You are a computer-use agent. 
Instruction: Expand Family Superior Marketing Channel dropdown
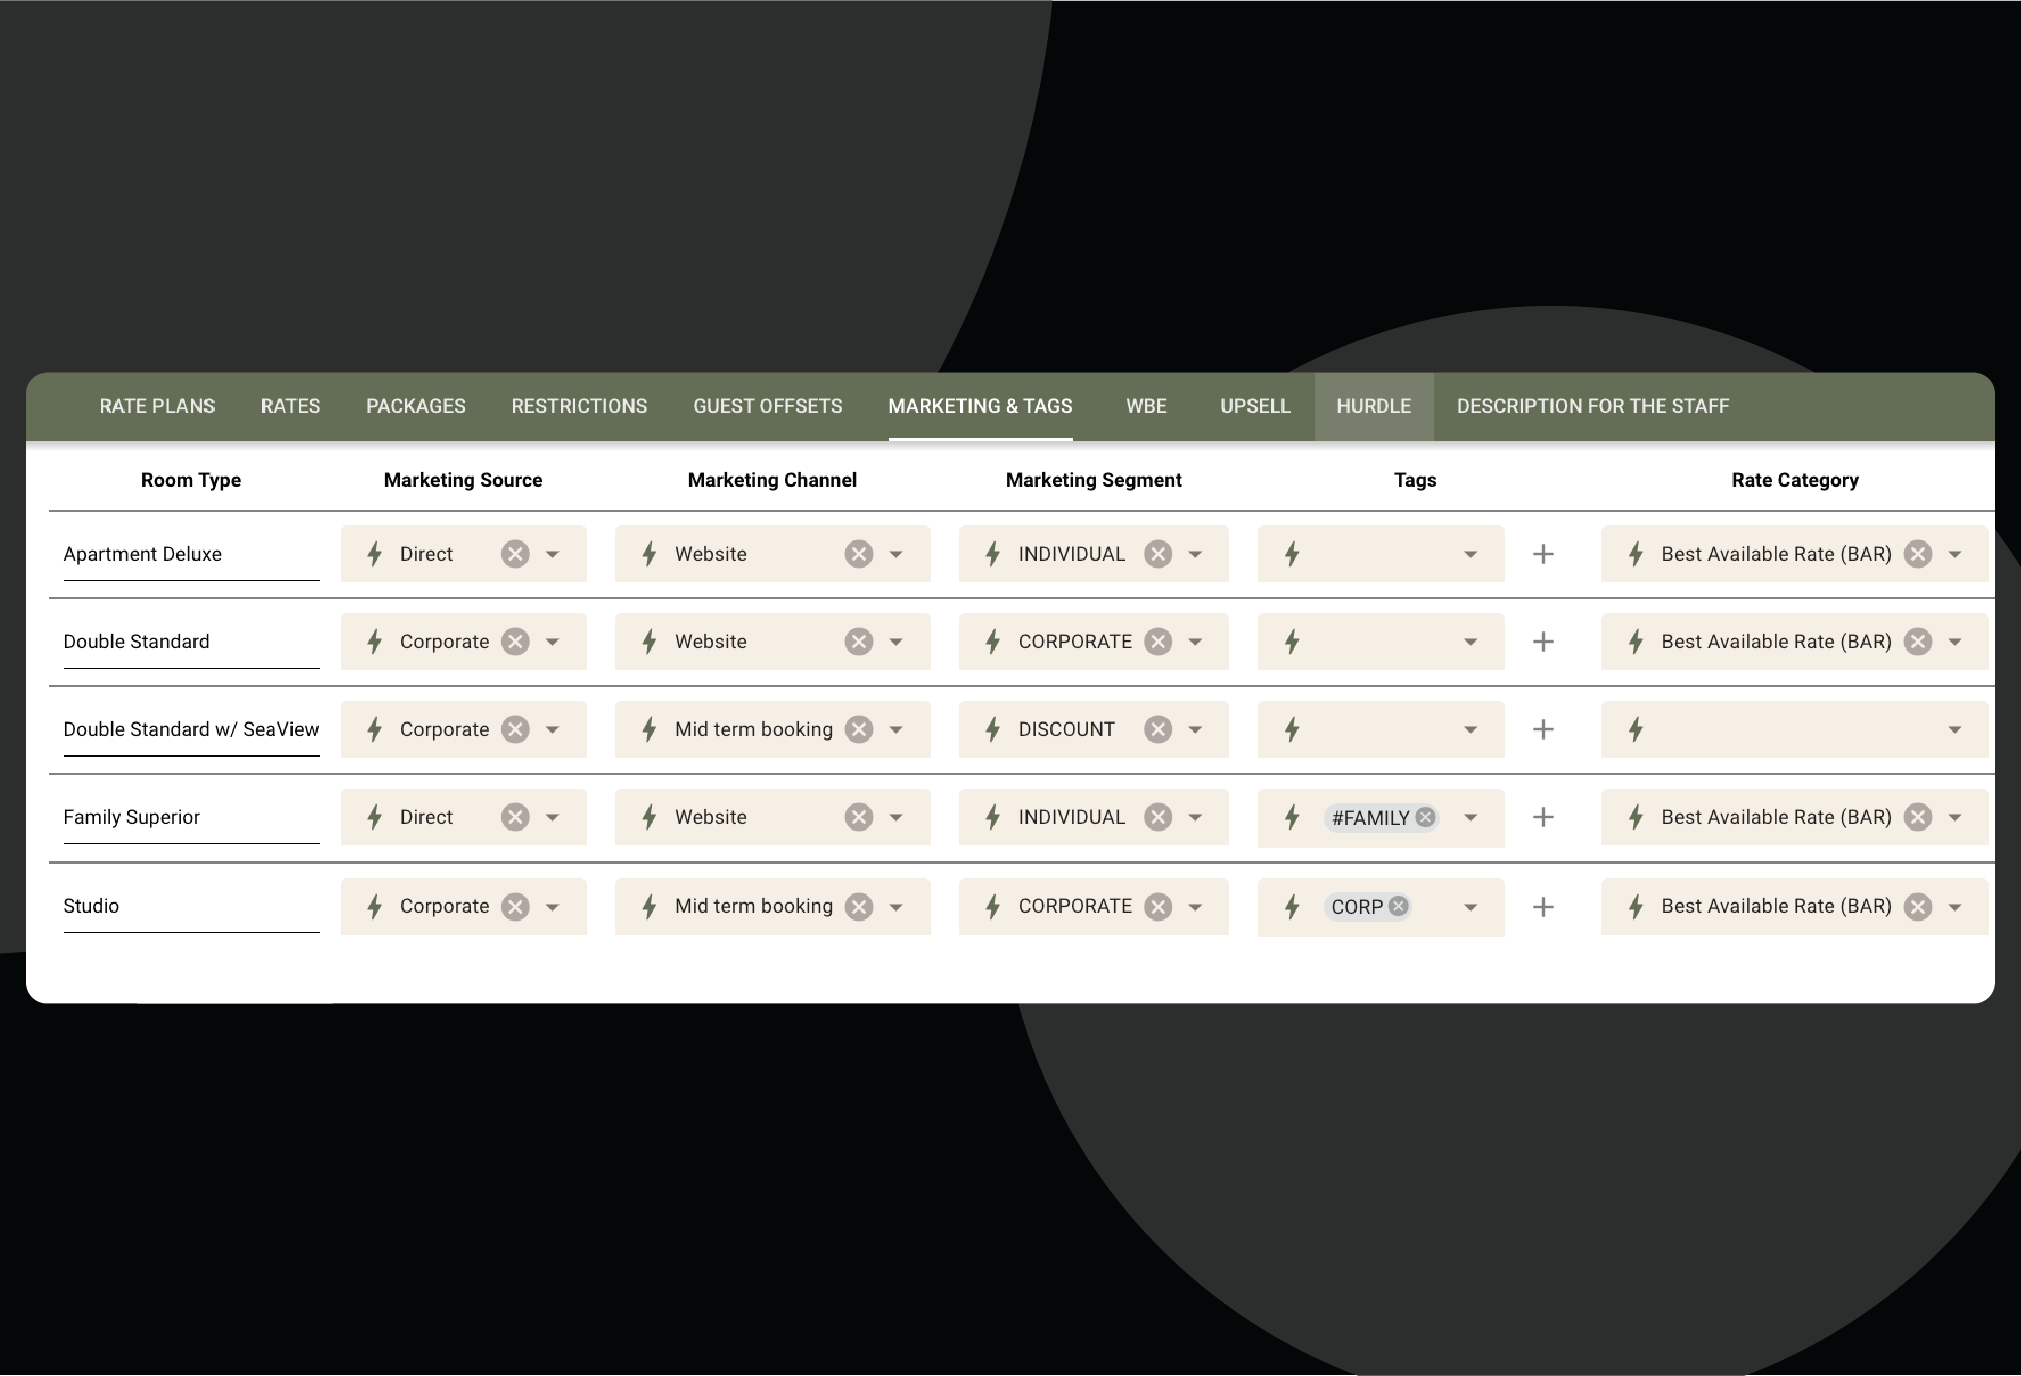[896, 818]
